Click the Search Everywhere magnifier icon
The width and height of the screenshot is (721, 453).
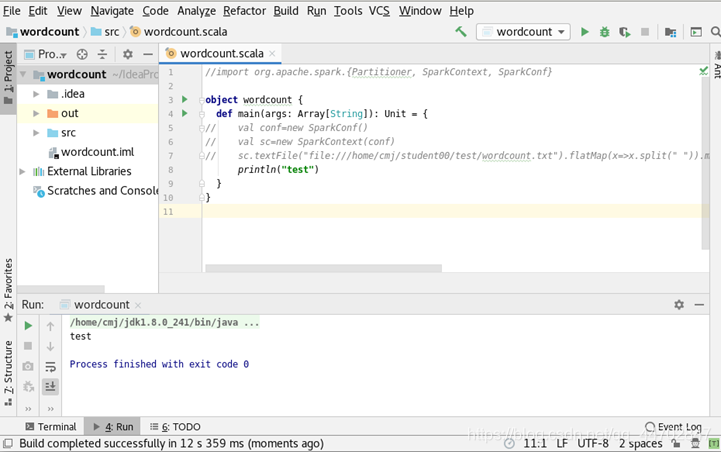tap(715, 32)
